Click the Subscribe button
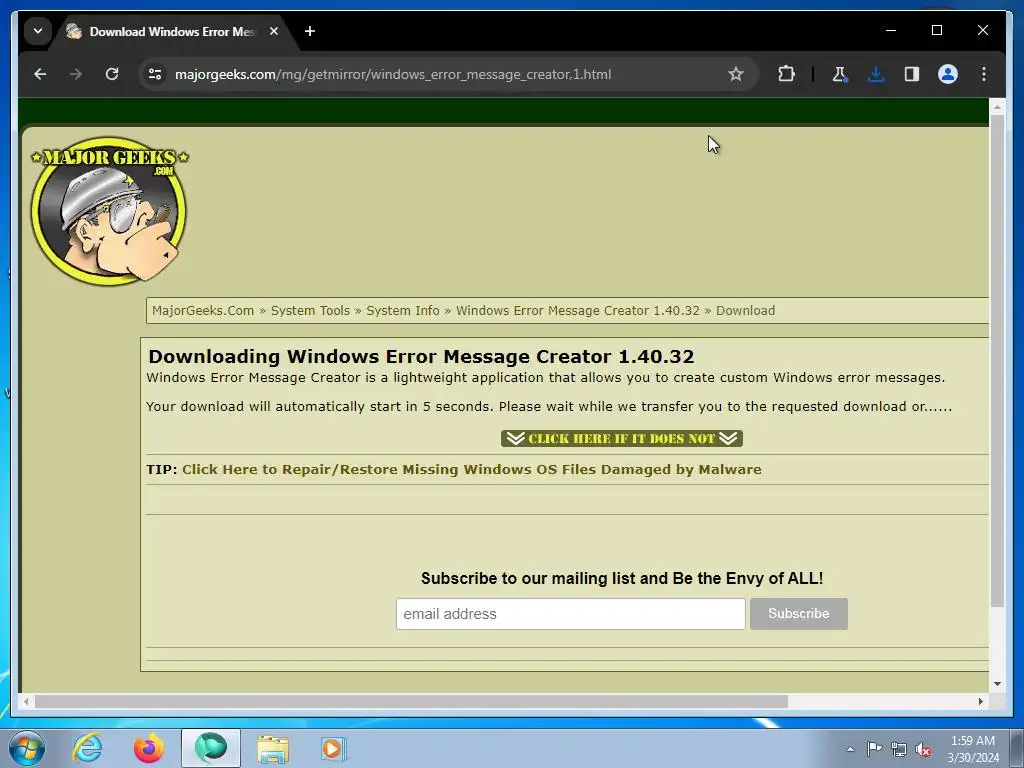Image resolution: width=1024 pixels, height=768 pixels. point(799,614)
